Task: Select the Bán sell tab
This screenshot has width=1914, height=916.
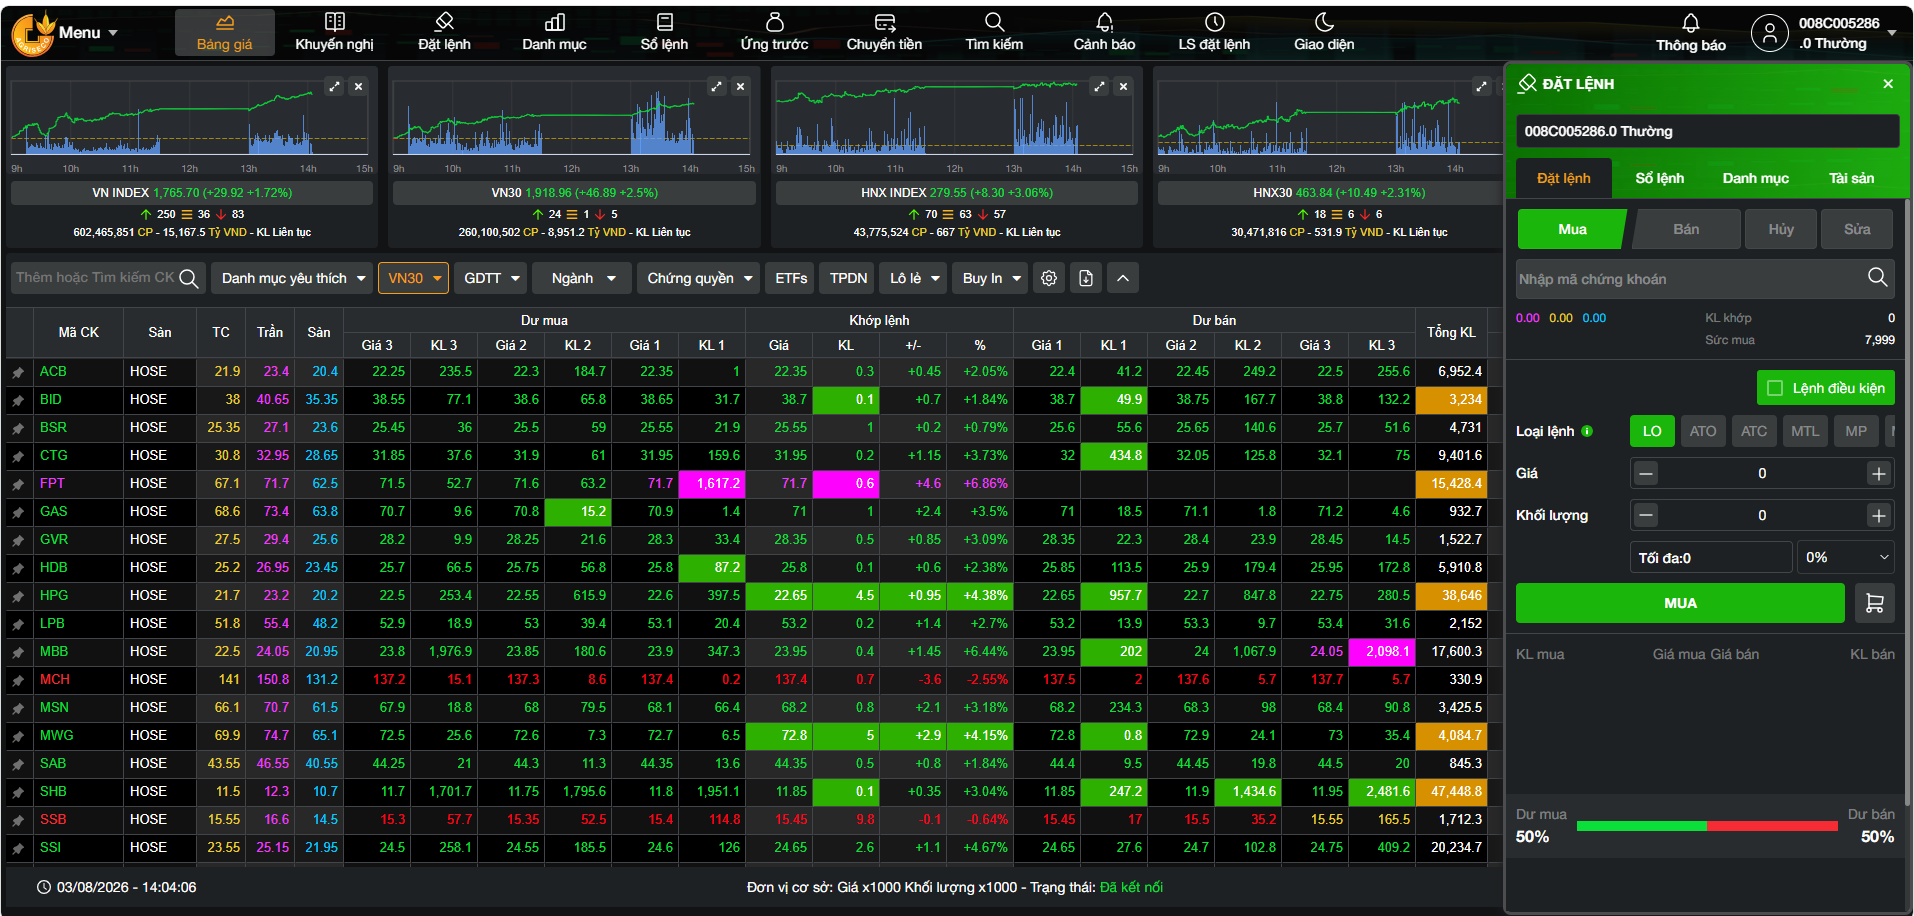Action: pos(1686,229)
